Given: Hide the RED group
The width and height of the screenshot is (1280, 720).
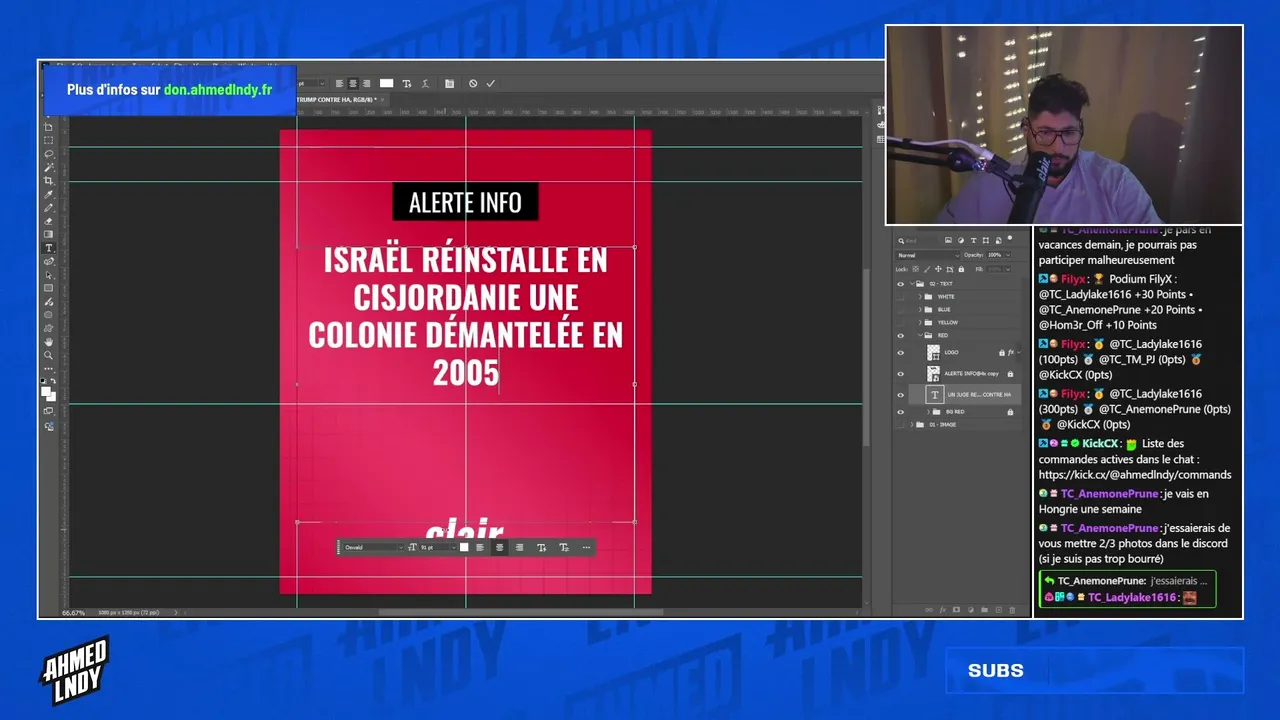Looking at the screenshot, I should pos(900,336).
